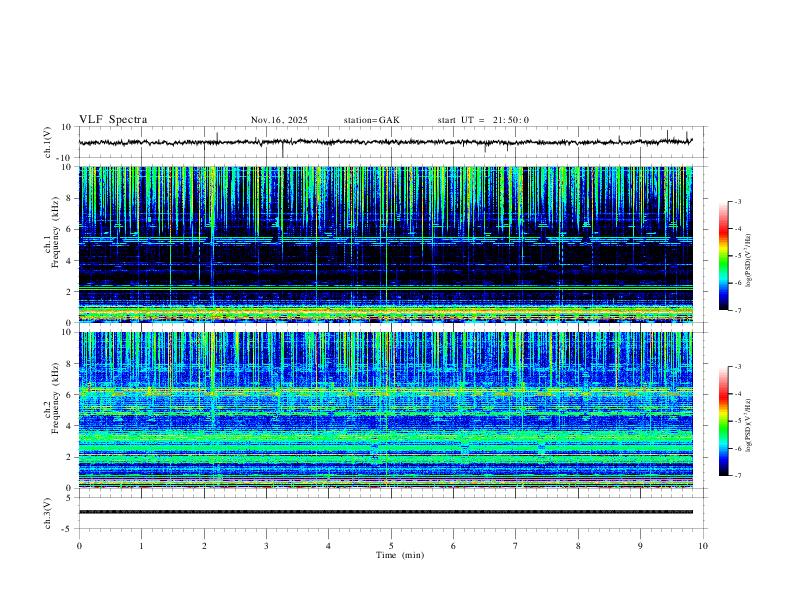The width and height of the screenshot is (792, 612).
Task: Click the "station=GAK" header label
Action: tap(371, 120)
